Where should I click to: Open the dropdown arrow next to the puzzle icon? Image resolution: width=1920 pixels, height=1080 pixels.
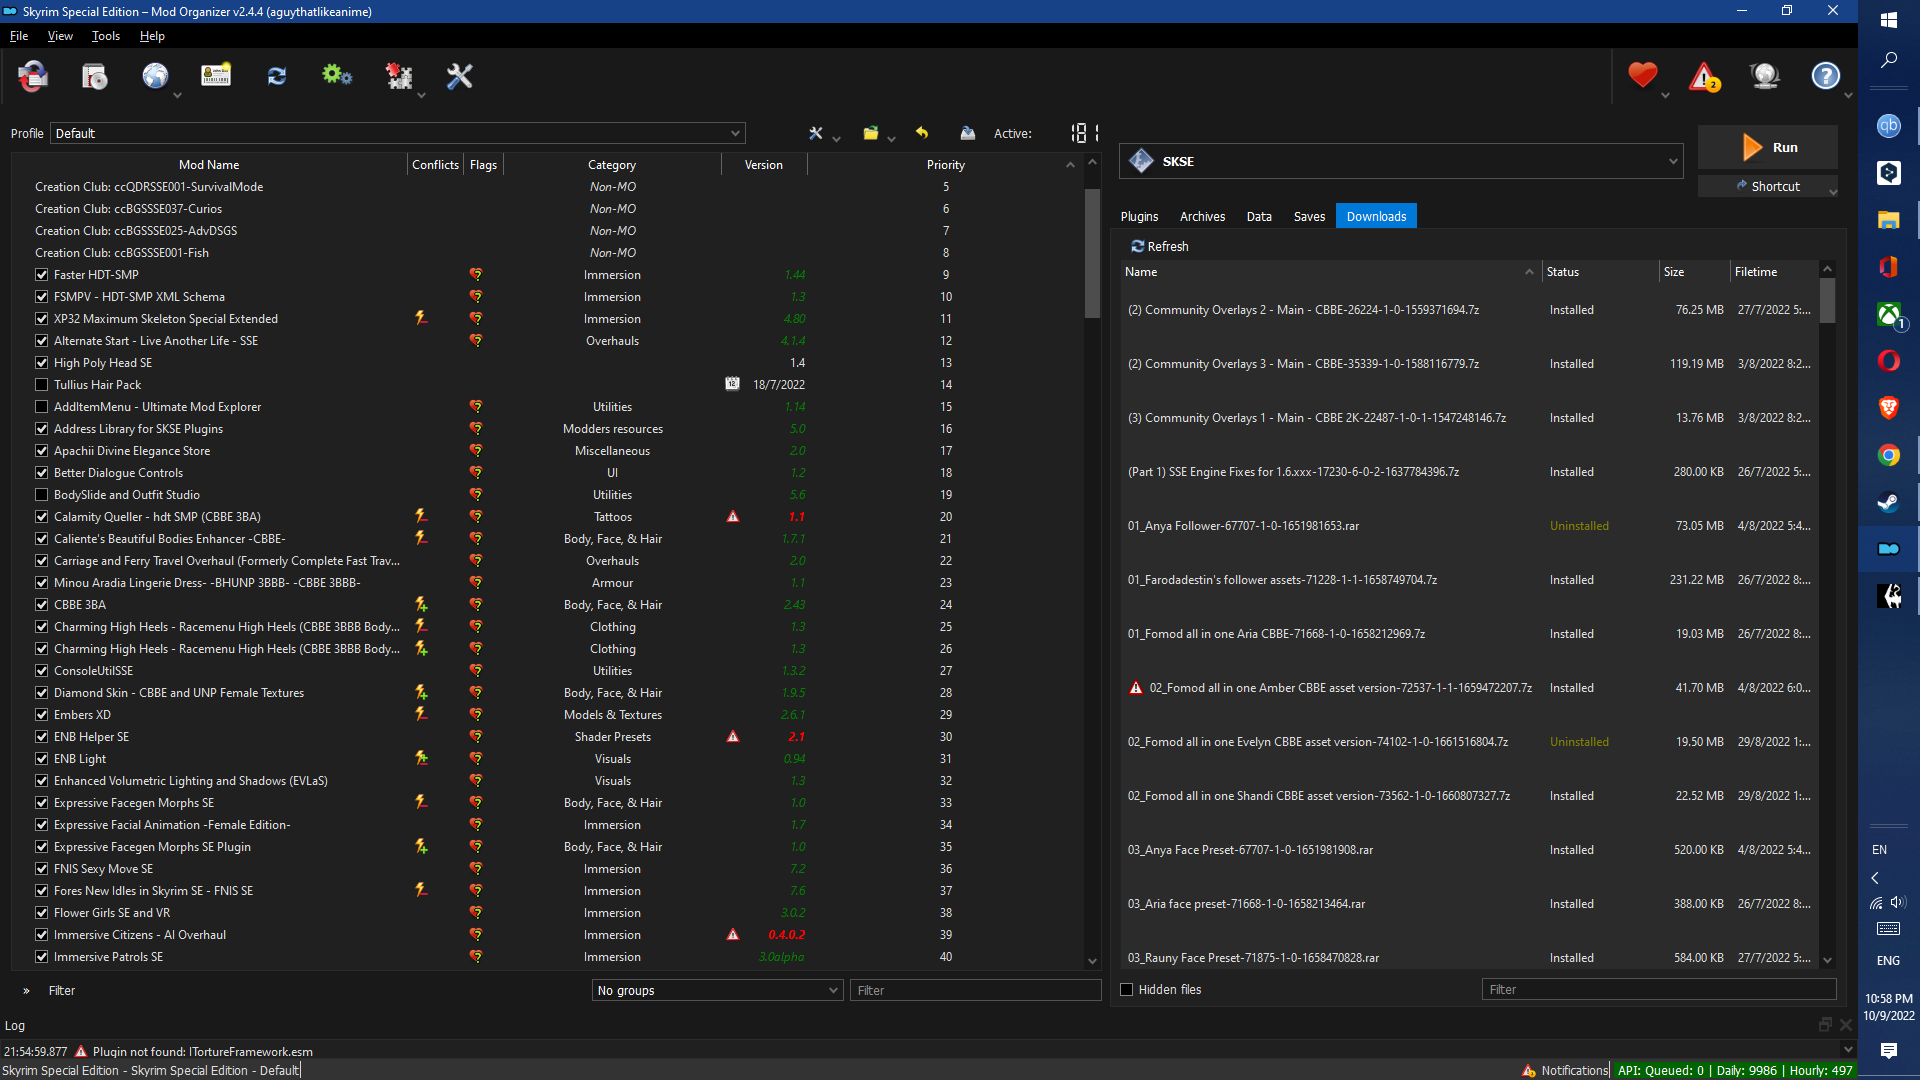pyautogui.click(x=421, y=96)
